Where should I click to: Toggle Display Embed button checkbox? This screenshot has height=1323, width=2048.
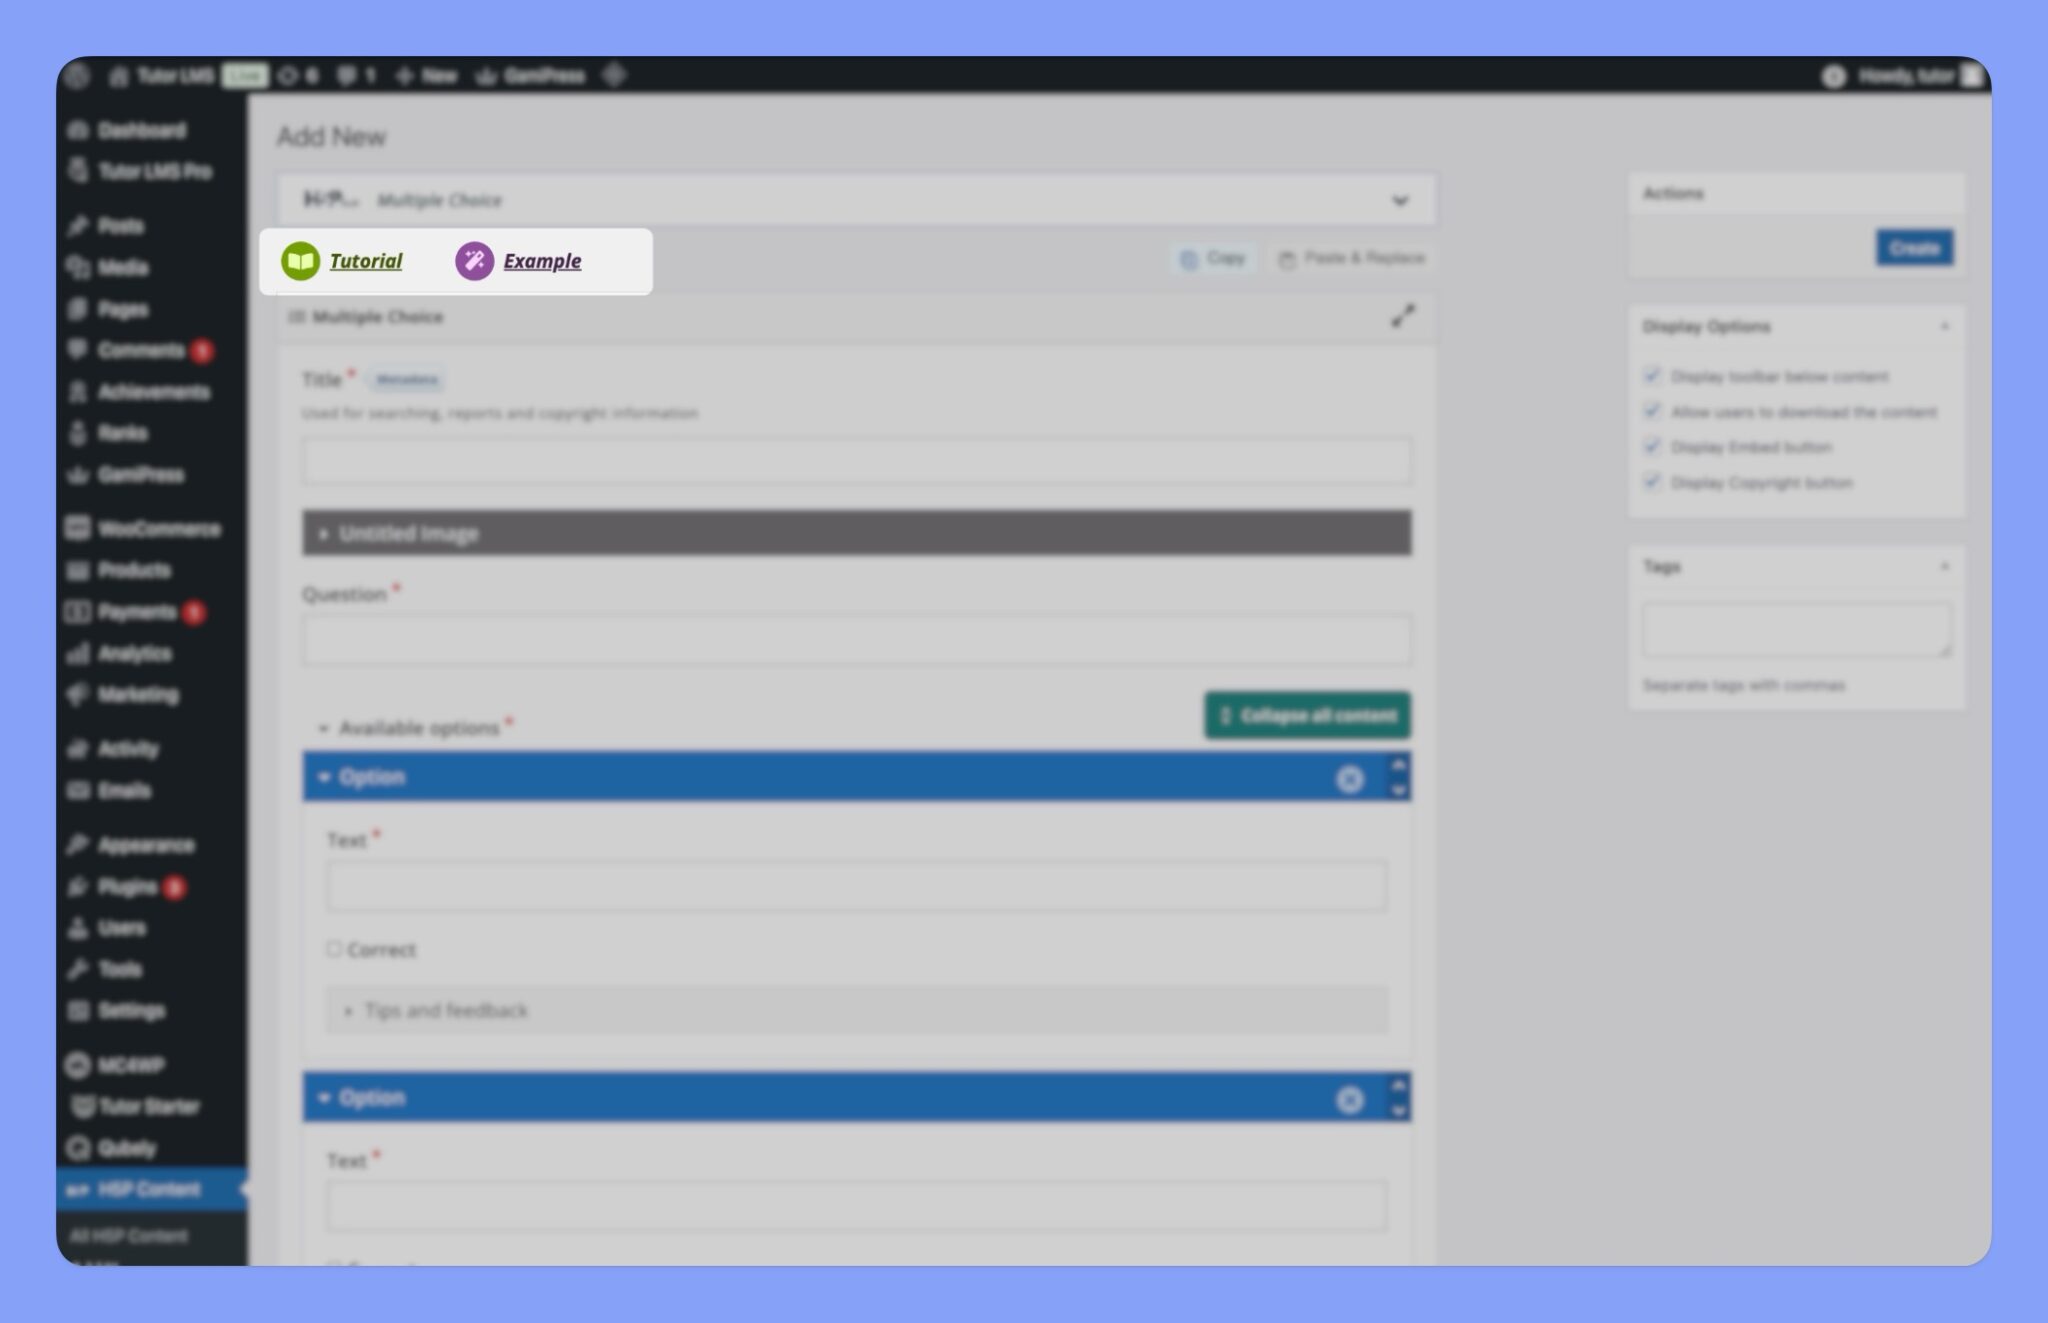click(x=1652, y=447)
